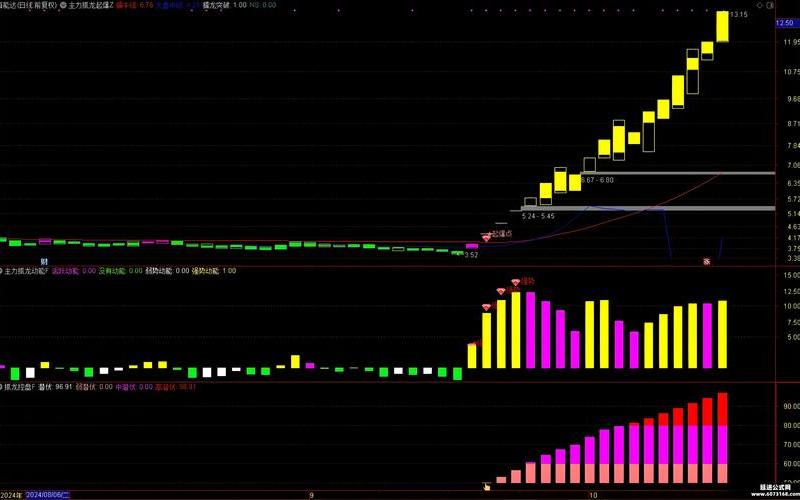Click the 起爆点 diamond signal icon
Image resolution: width=800 pixels, height=500 pixels.
click(486, 237)
